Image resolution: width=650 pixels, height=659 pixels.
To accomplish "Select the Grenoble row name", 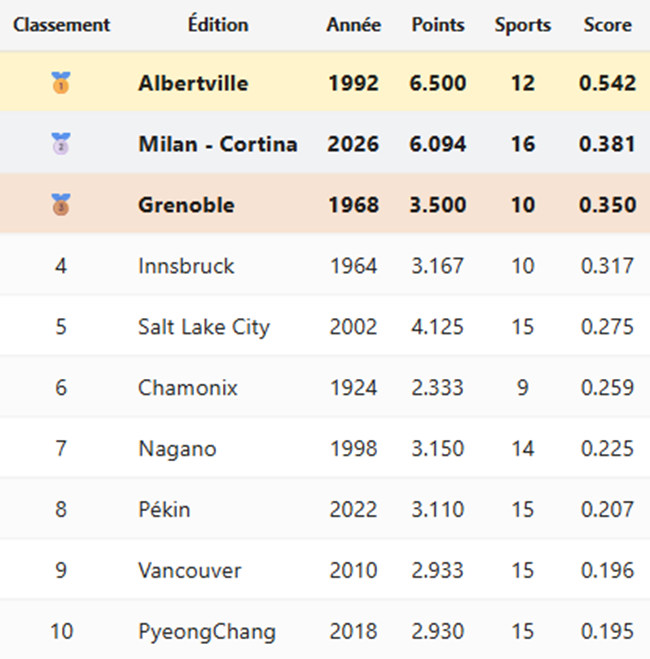I will pos(186,206).
